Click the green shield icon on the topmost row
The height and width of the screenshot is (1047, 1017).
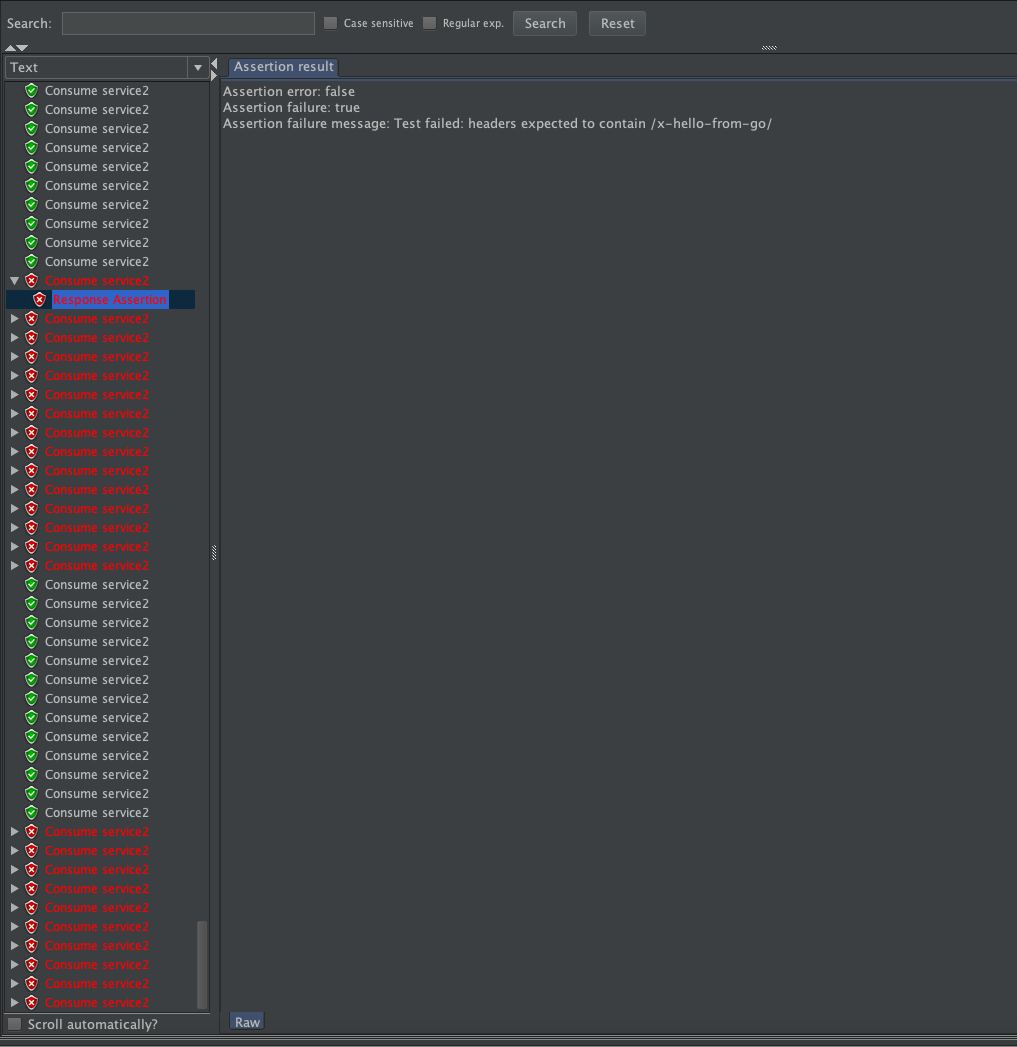pyautogui.click(x=31, y=90)
